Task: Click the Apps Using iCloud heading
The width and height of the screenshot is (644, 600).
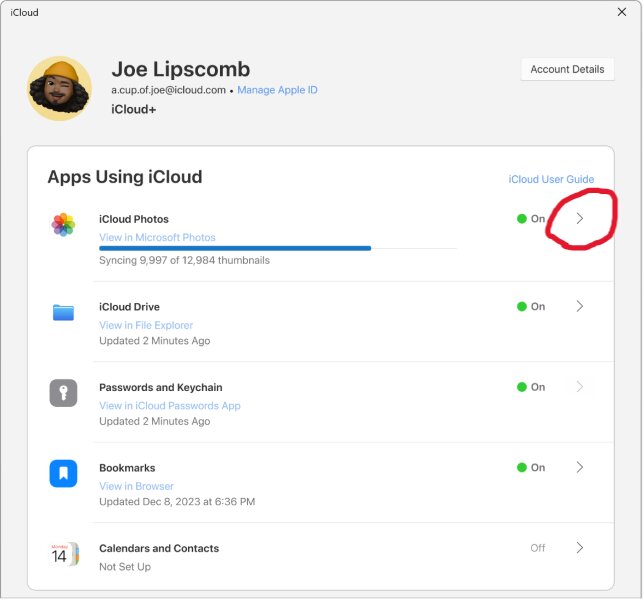Action: coord(125,177)
